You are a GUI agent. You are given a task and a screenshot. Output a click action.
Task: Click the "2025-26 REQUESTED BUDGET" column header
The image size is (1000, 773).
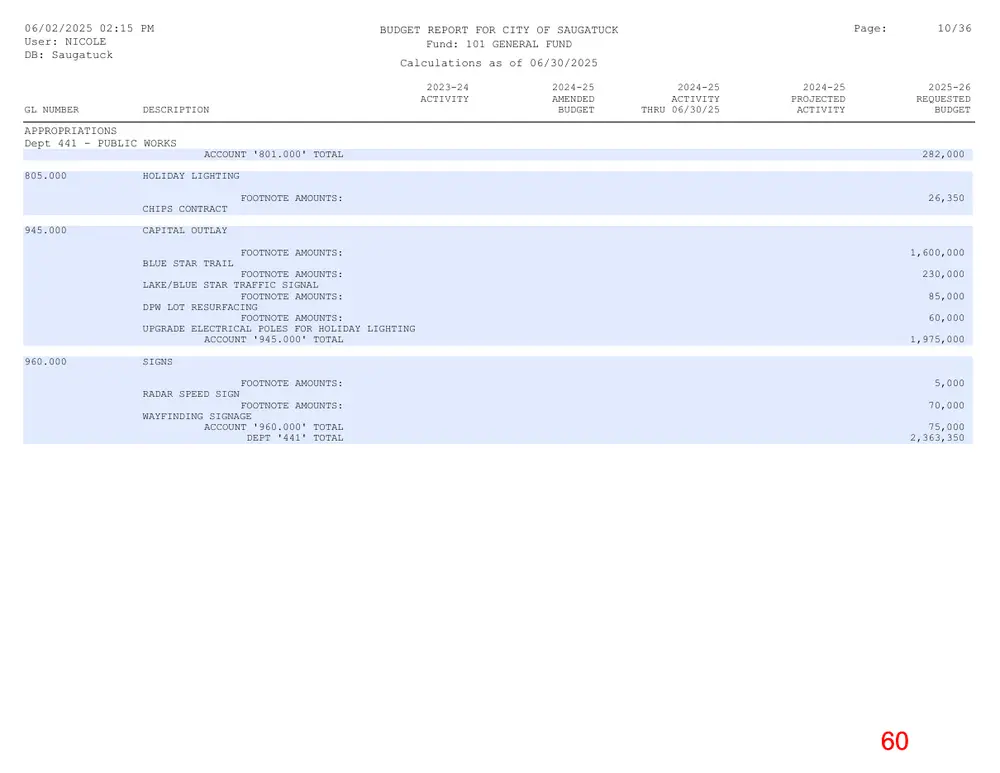pyautogui.click(x=943, y=99)
